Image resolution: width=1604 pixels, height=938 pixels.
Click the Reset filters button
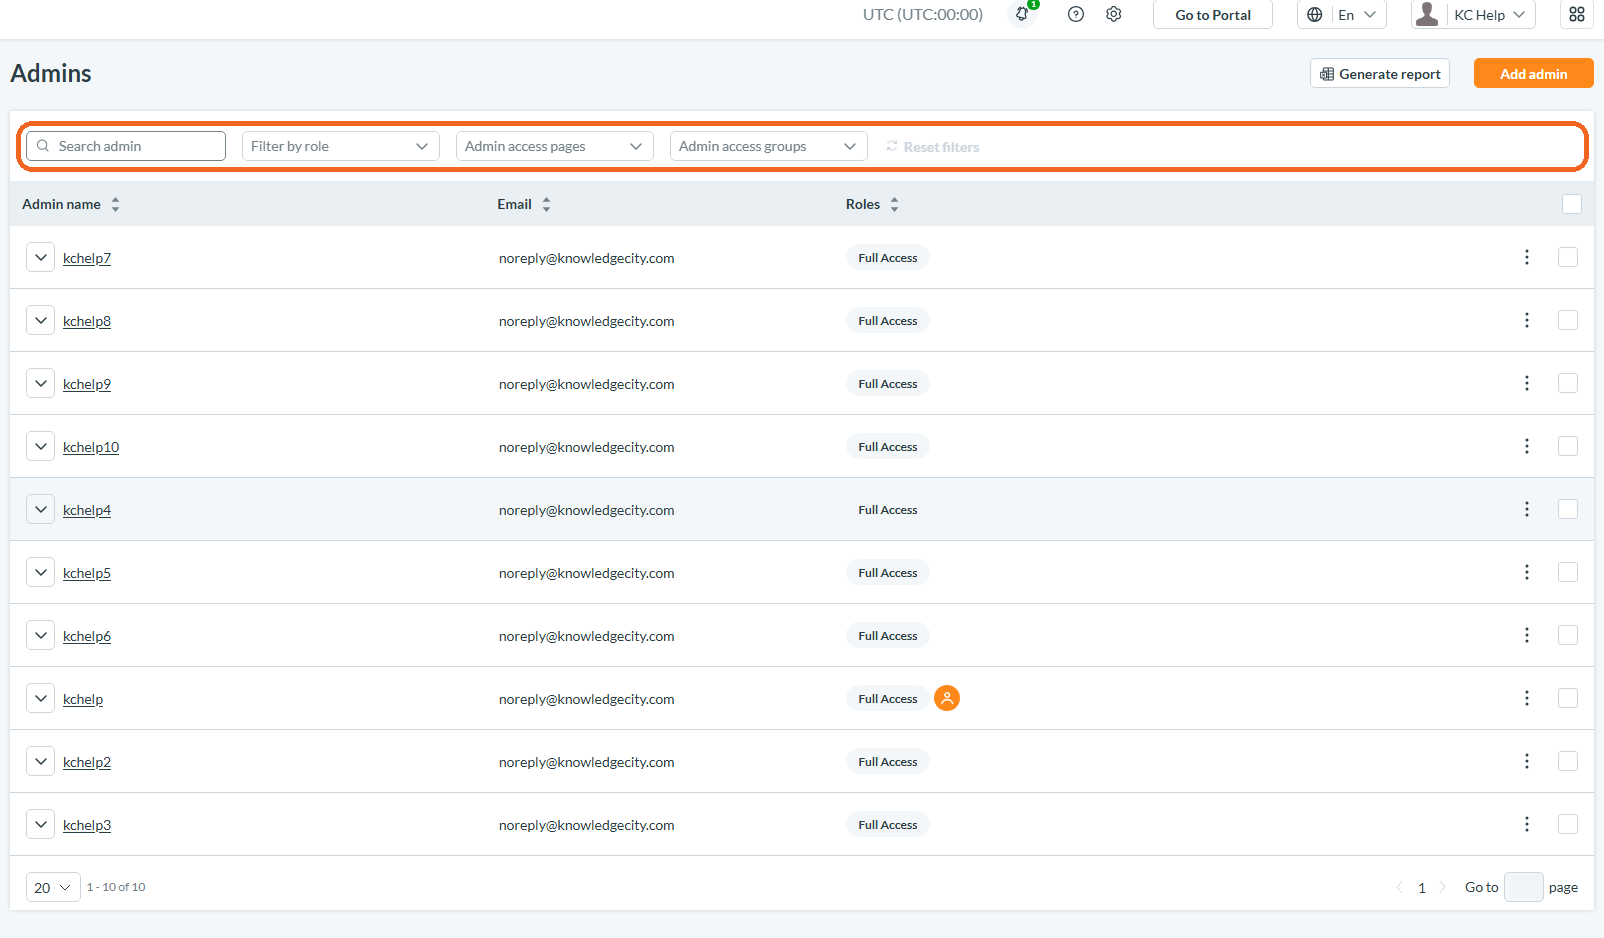tap(932, 146)
